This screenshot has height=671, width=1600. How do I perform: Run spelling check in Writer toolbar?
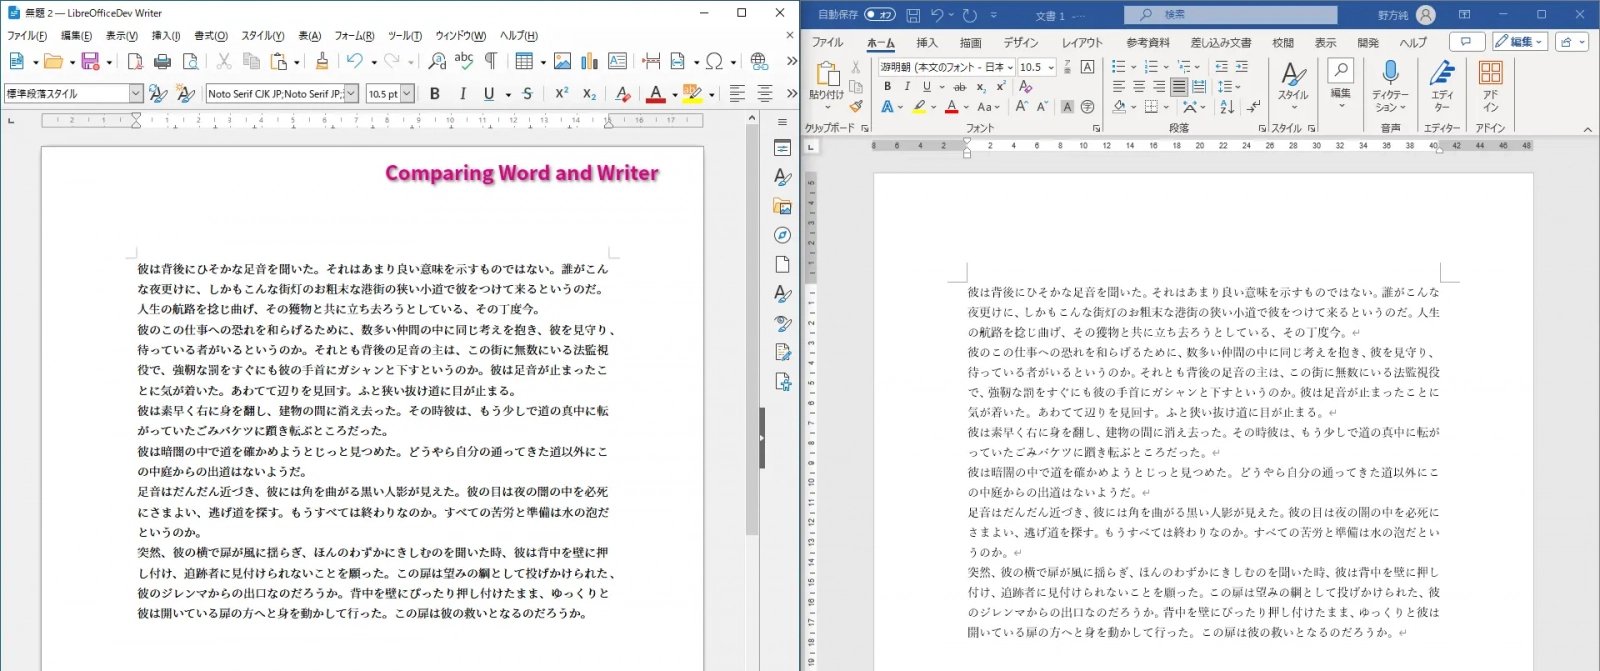pos(464,62)
